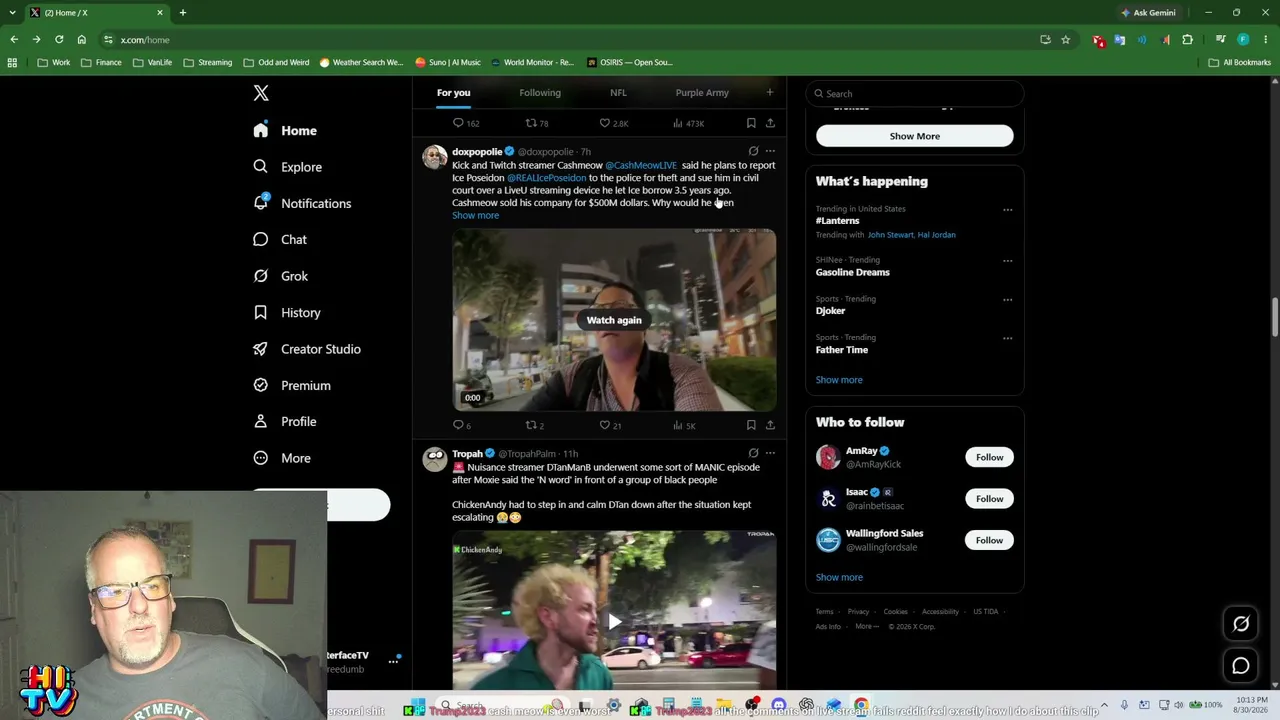Play the video in Tropah's post
Viewport: 1280px width, 720px height.
click(x=614, y=621)
